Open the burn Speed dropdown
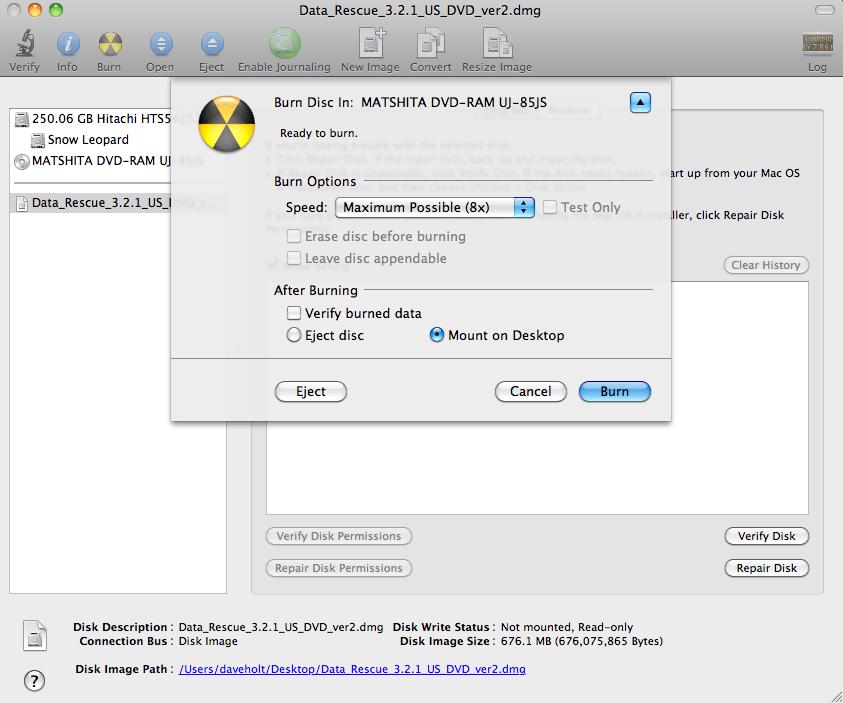The image size is (843, 703). pyautogui.click(x=434, y=207)
